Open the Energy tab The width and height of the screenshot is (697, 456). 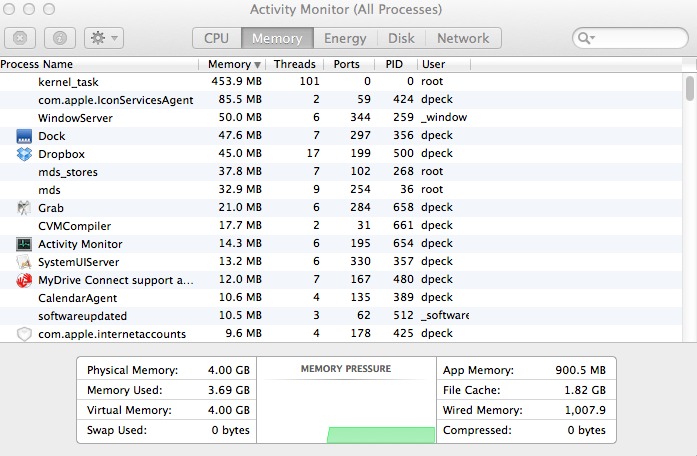(345, 38)
